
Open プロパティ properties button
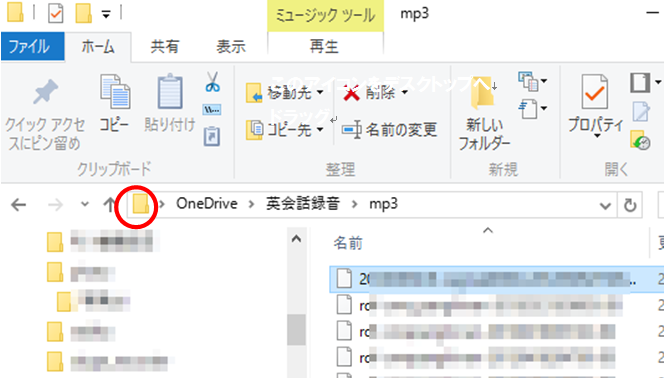[x=596, y=107]
